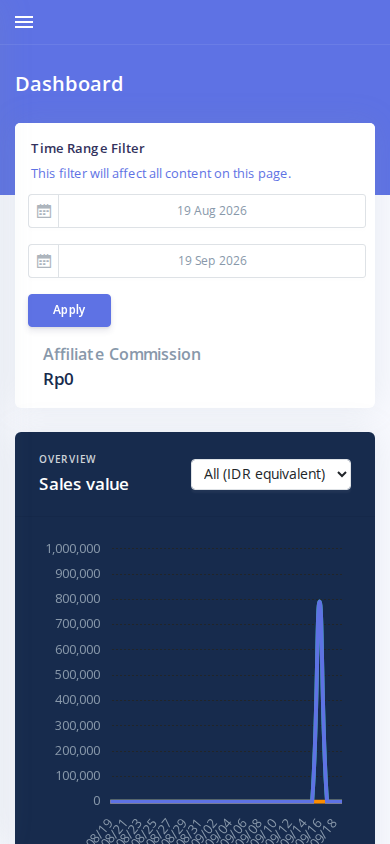Open the All (IDR equivalent) currency dropdown
Screen dimensions: 390x844
click(x=271, y=474)
